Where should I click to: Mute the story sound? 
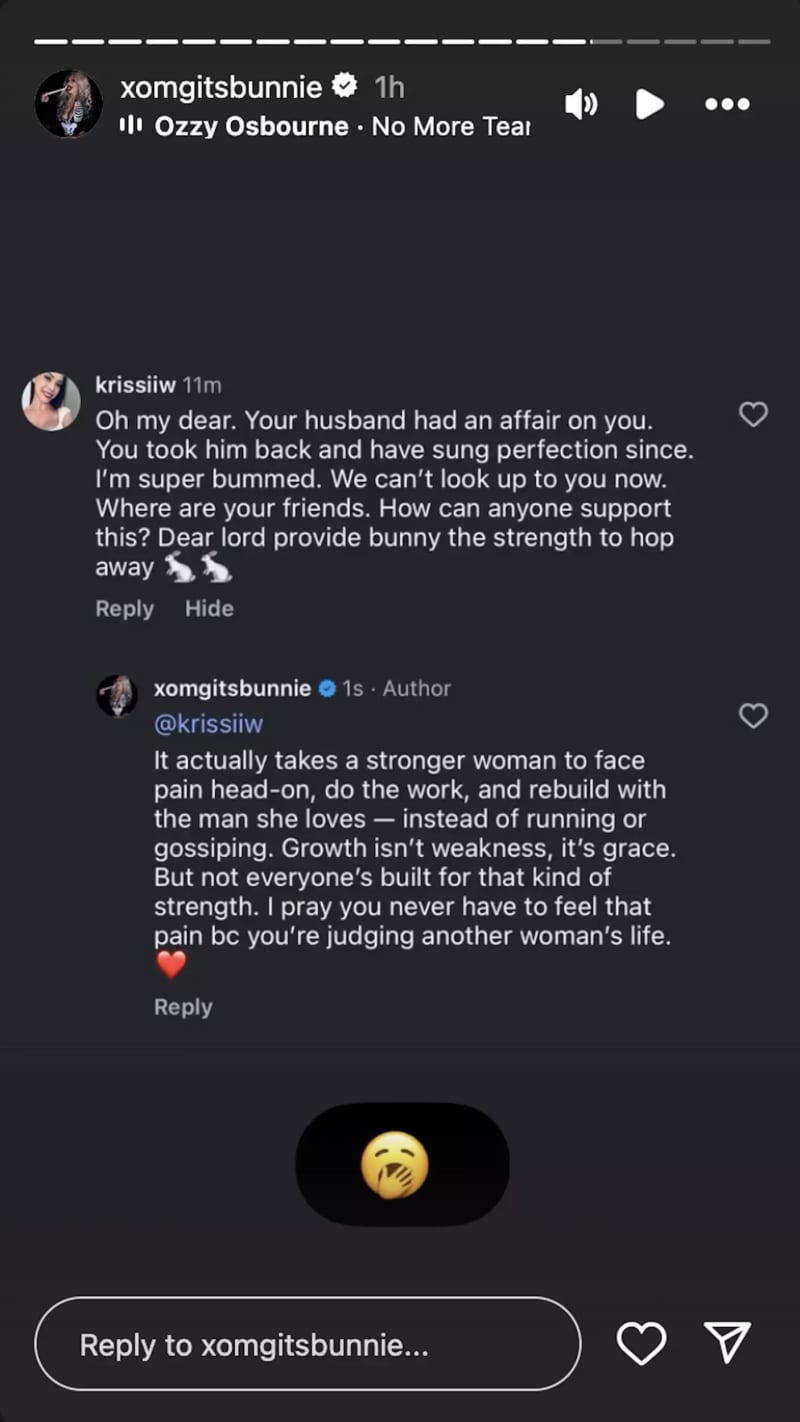(x=581, y=104)
